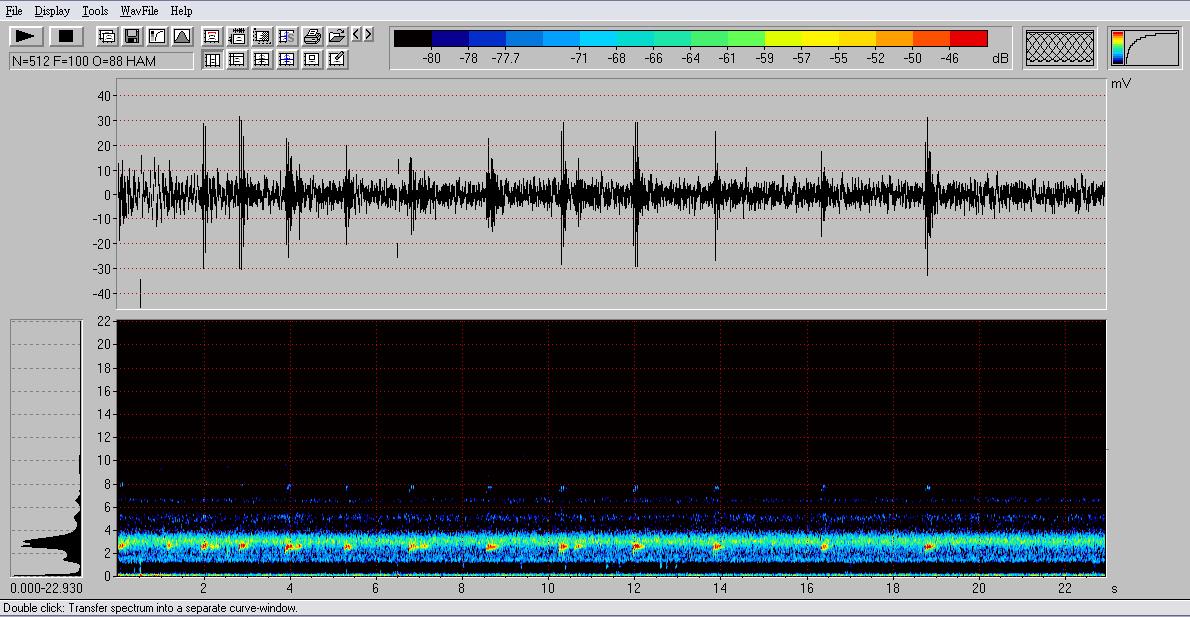This screenshot has height=617, width=1190.
Task: Click the left arrow scroll button
Action: tap(356, 35)
